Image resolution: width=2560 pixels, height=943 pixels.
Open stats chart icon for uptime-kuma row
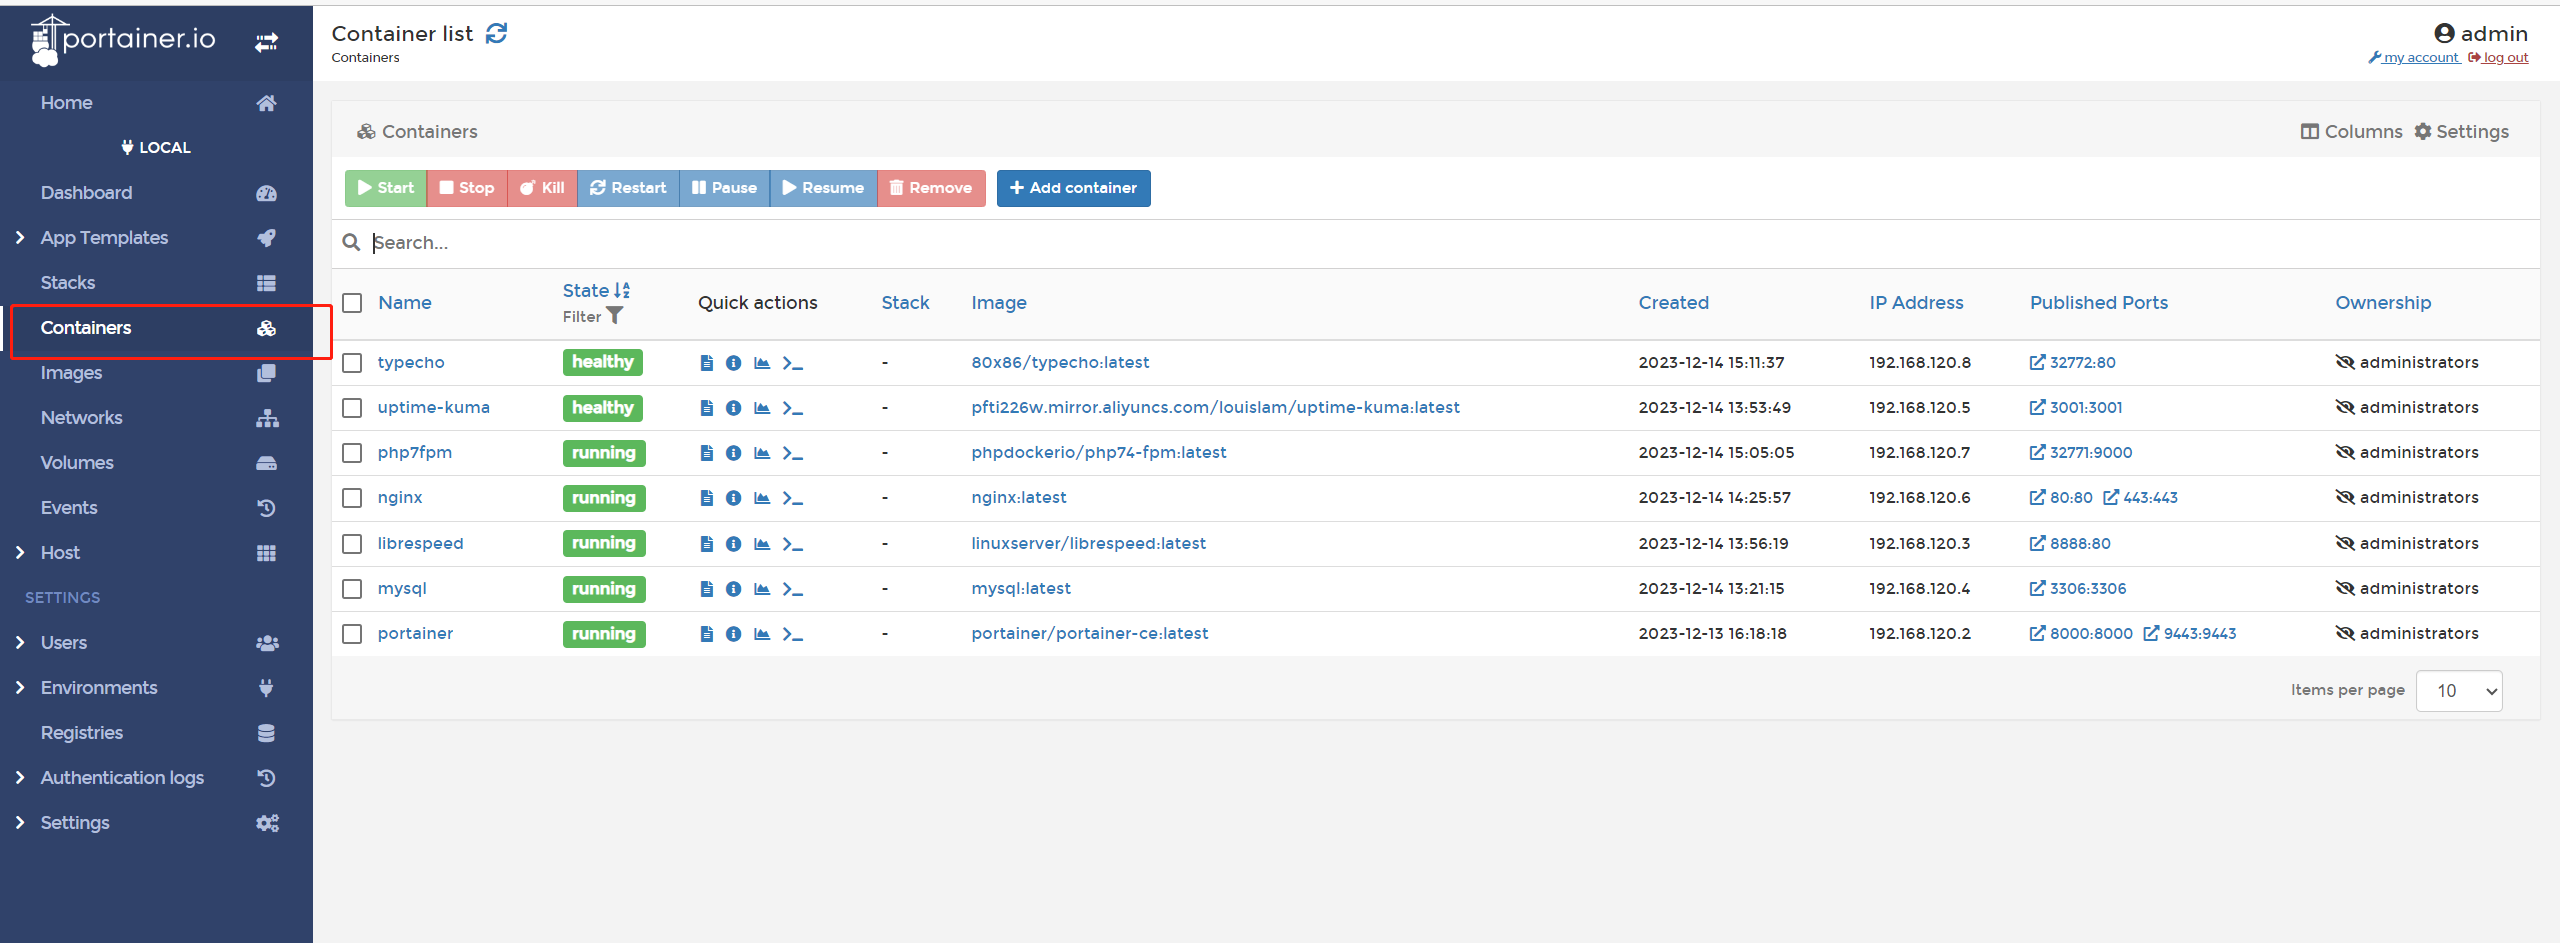(x=762, y=408)
